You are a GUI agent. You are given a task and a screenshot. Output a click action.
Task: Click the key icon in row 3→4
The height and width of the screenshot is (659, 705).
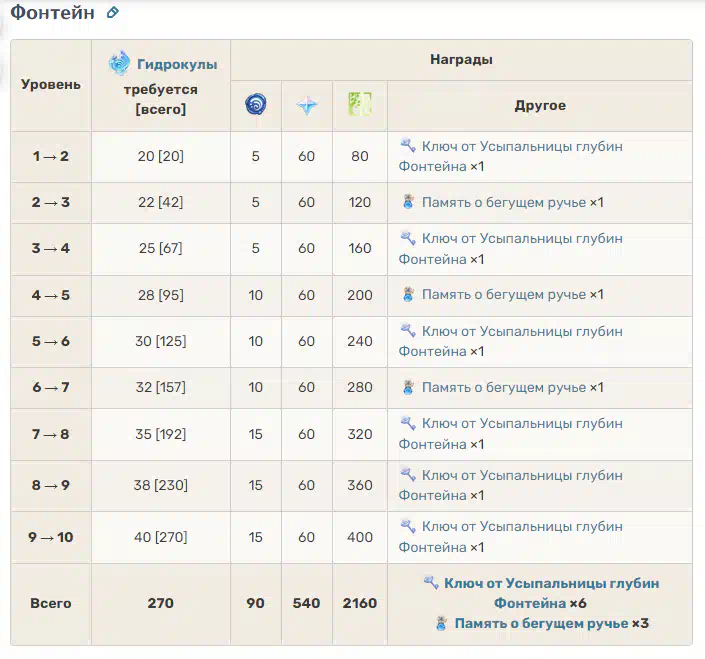pos(408,238)
